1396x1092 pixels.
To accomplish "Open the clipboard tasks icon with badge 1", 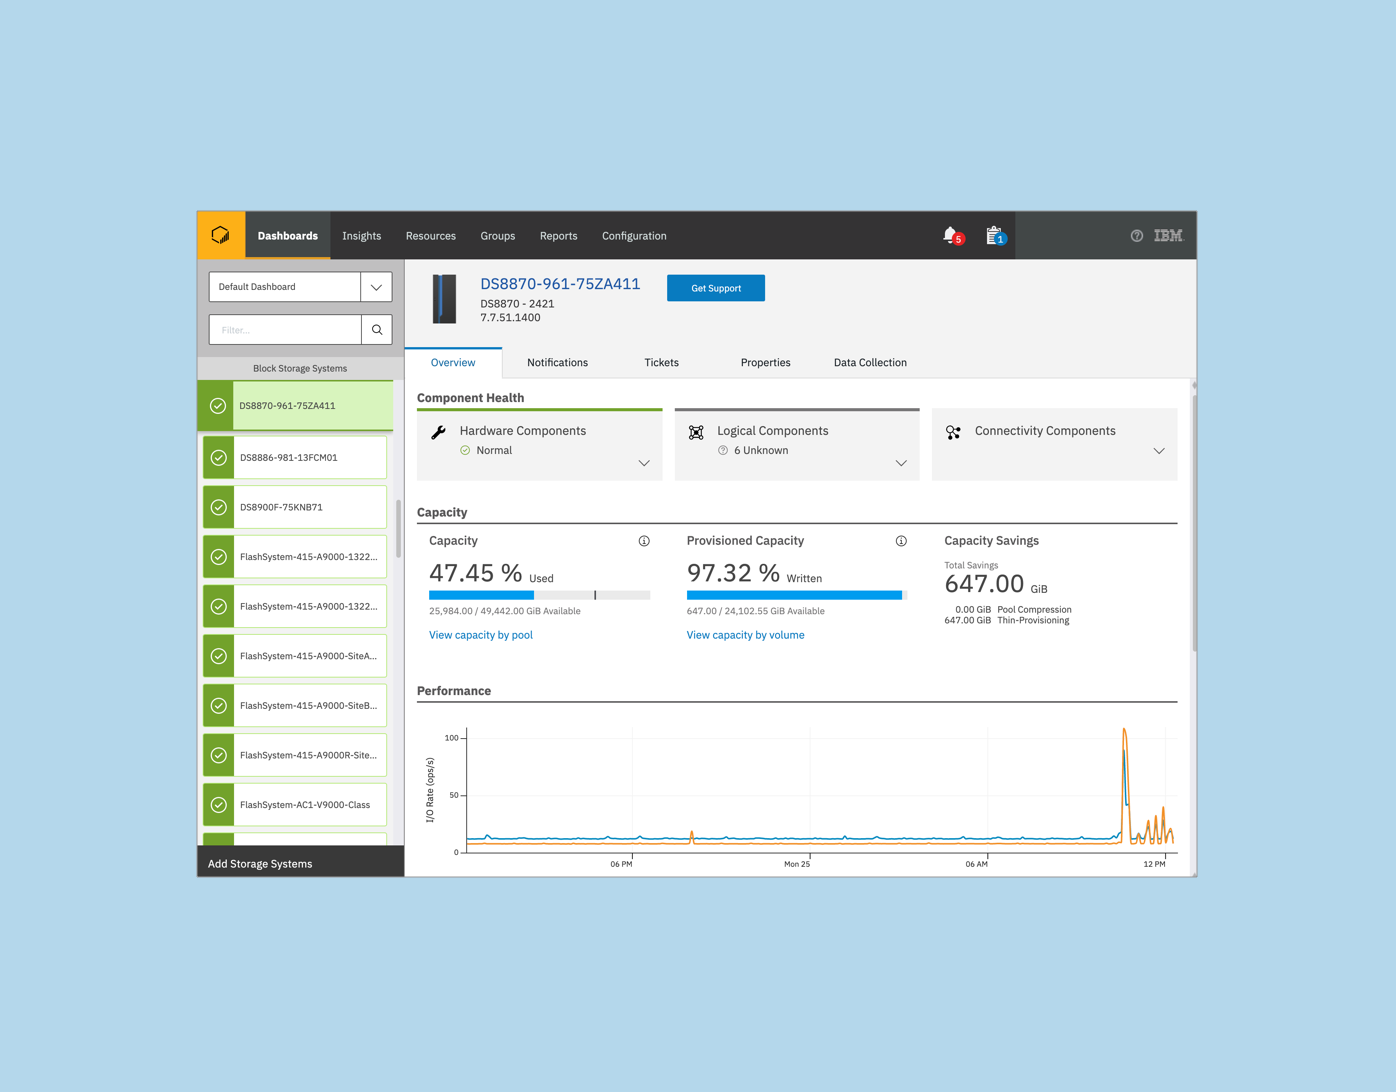I will 995,236.
